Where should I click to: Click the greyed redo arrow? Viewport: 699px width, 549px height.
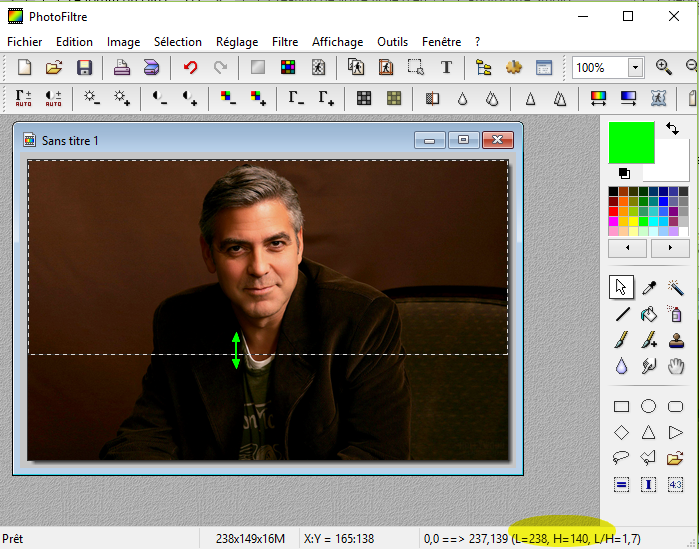click(220, 68)
